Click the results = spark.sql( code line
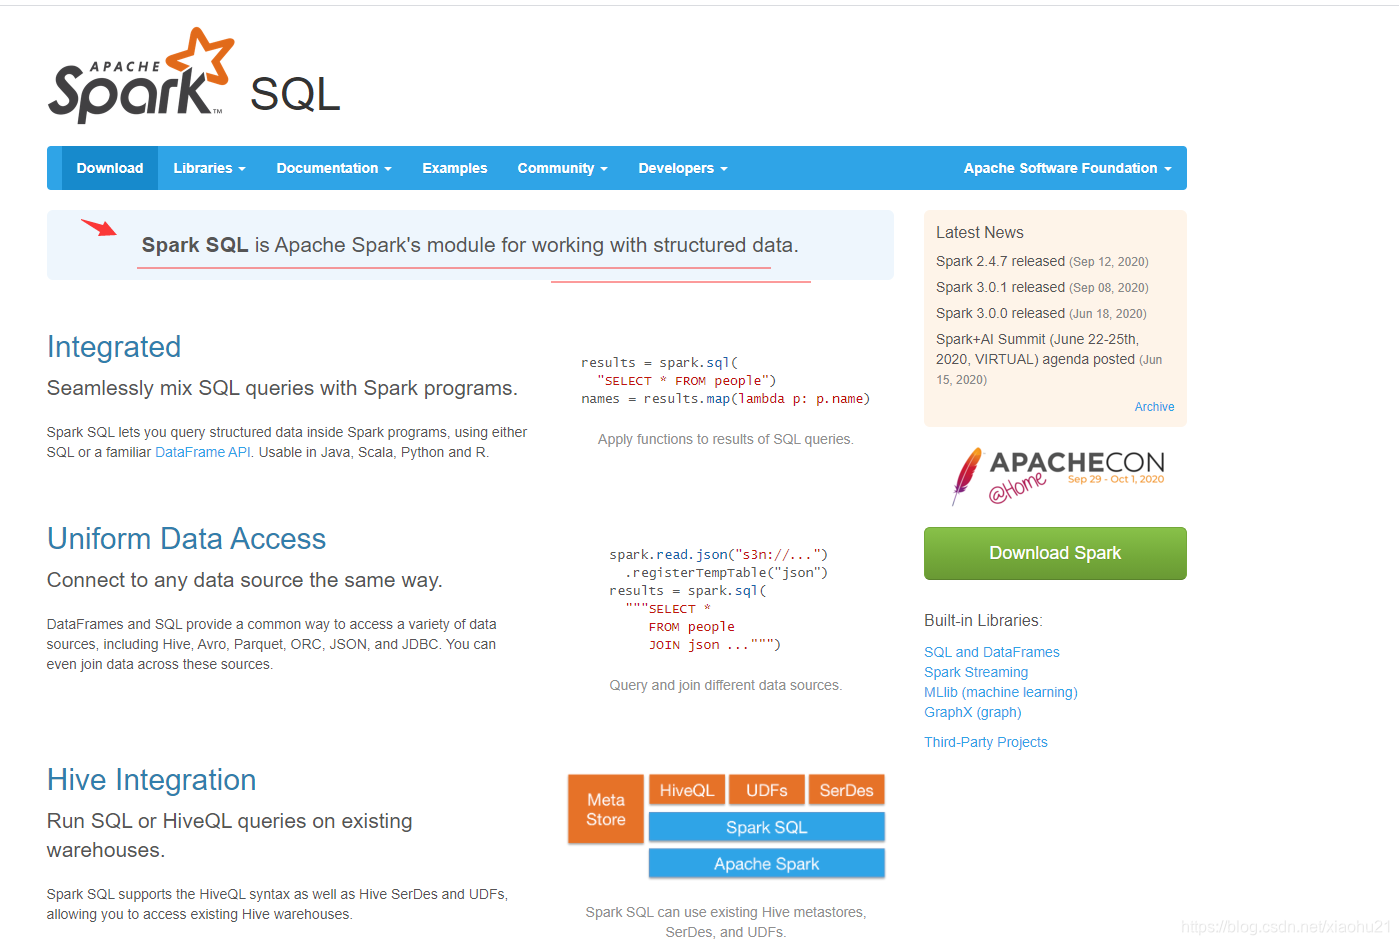Screen dimensions: 1399x945 click(x=660, y=362)
